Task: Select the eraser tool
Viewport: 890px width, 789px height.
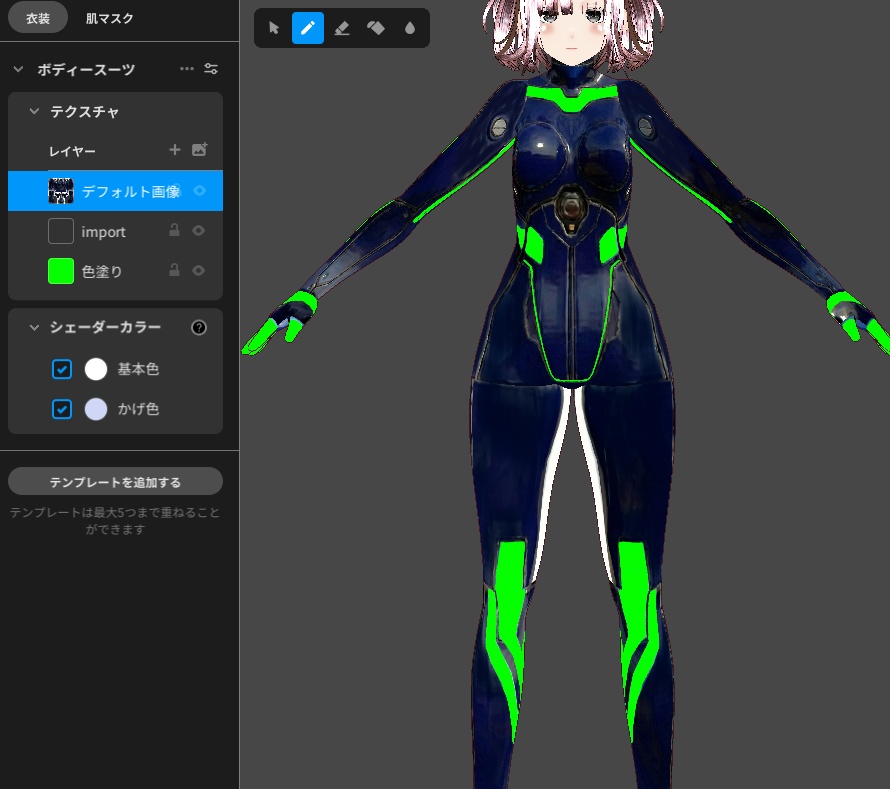Action: coord(342,28)
